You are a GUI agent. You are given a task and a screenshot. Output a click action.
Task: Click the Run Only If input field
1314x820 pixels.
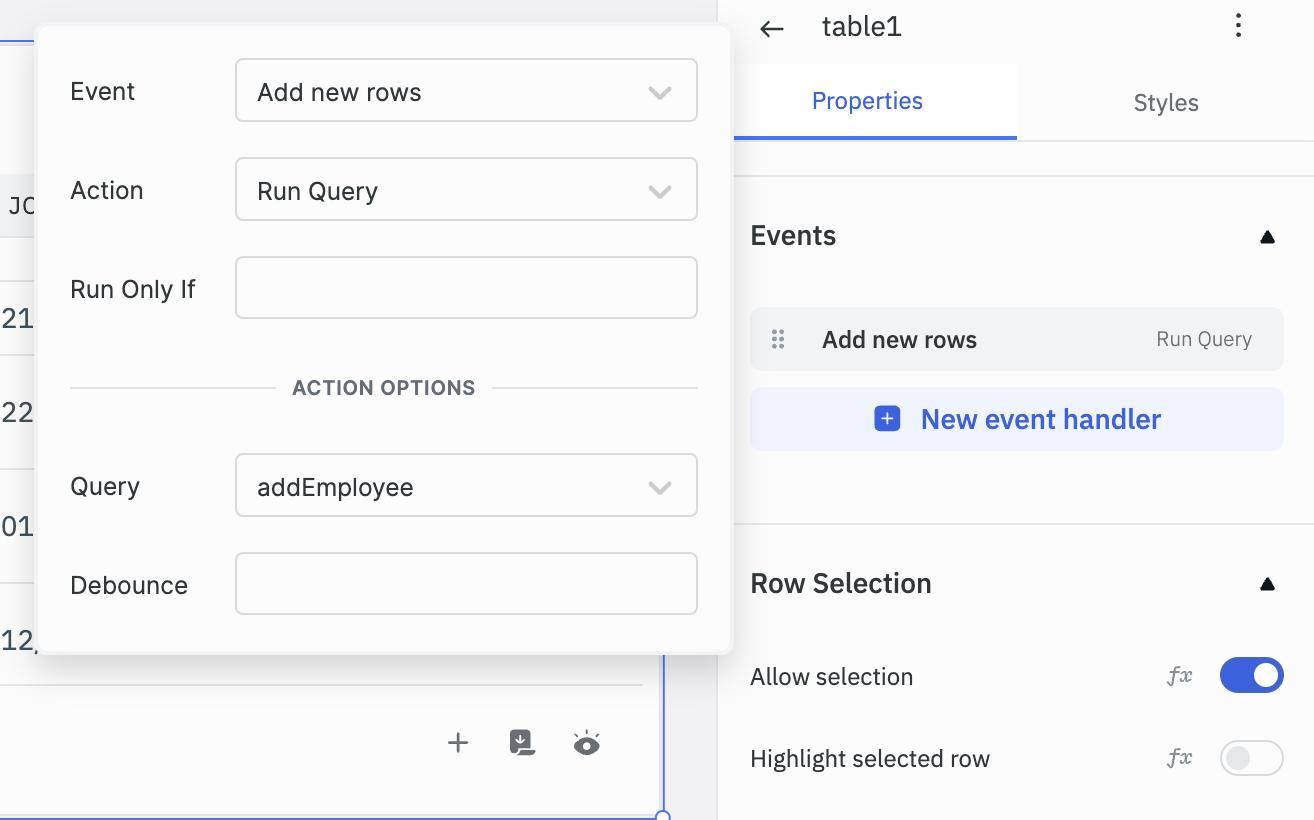(x=465, y=288)
